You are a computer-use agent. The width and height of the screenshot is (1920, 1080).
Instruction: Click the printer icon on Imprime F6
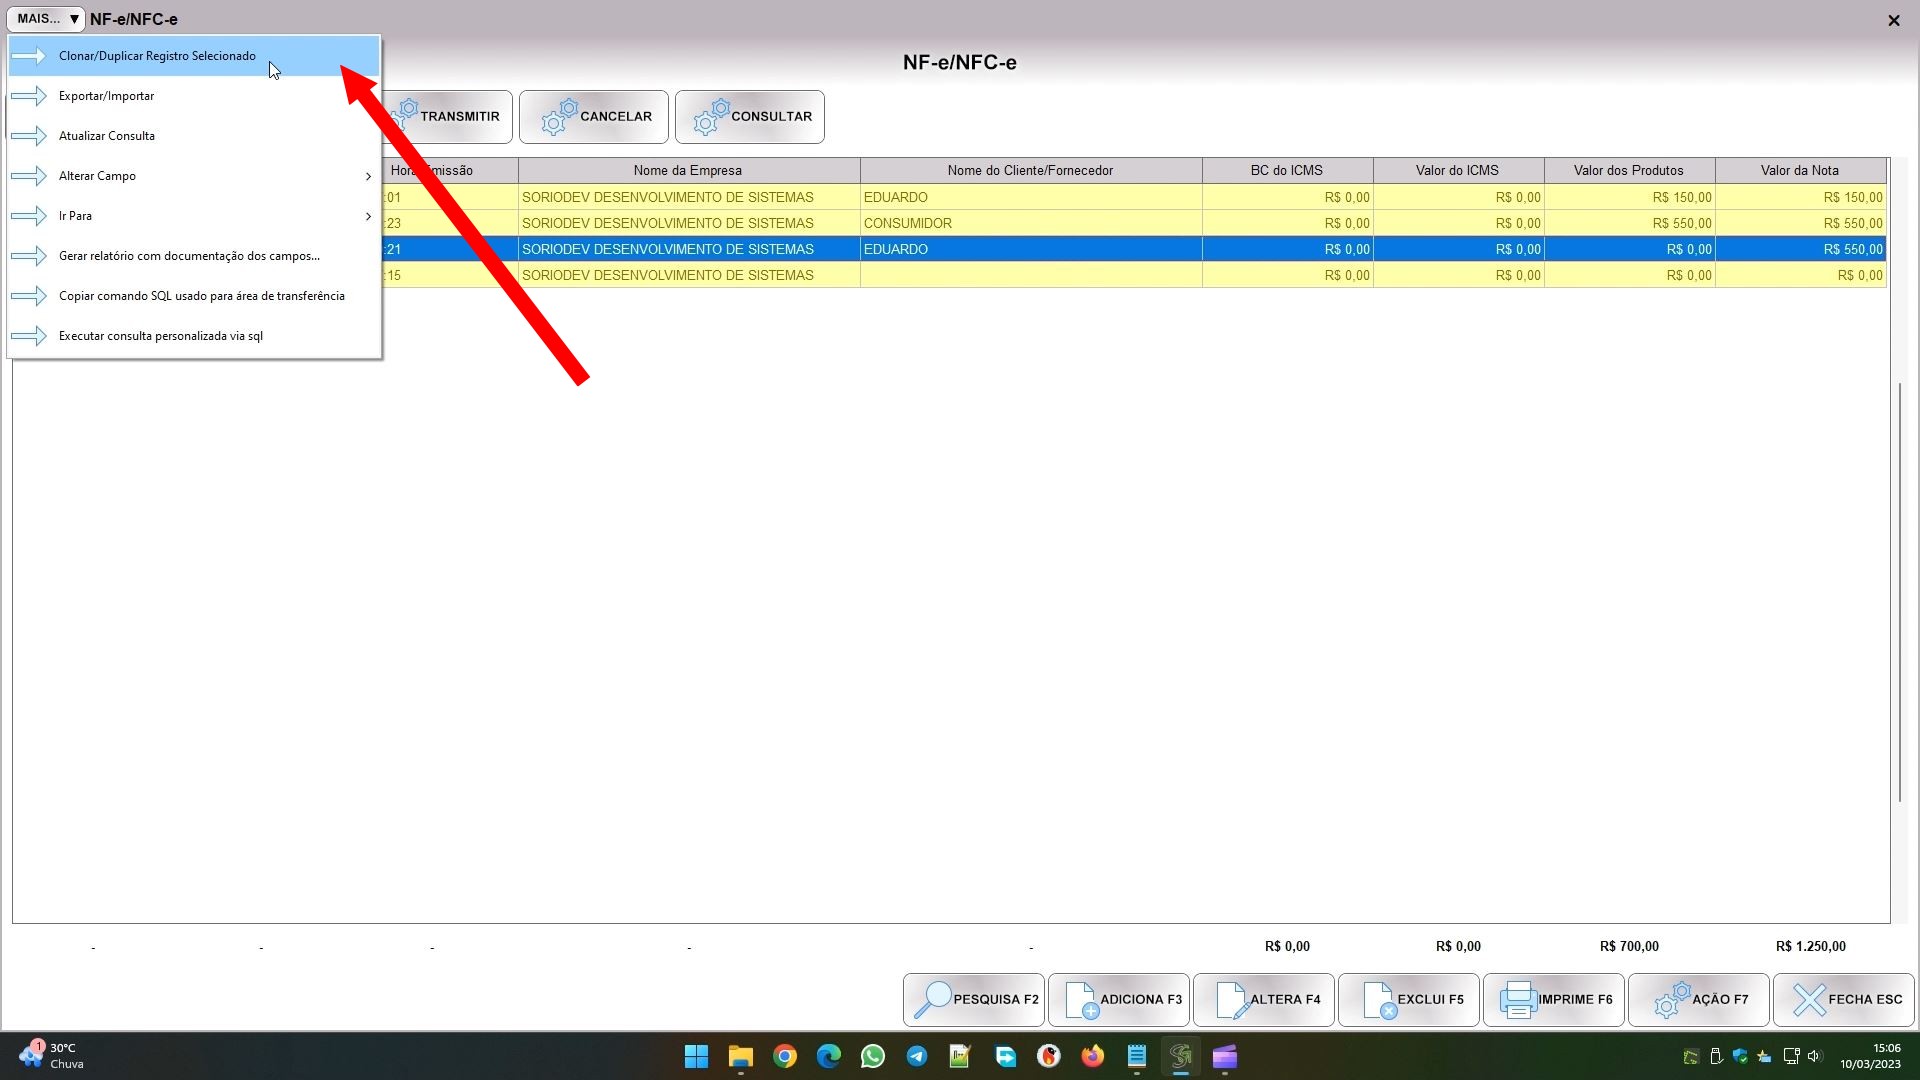[1517, 999]
